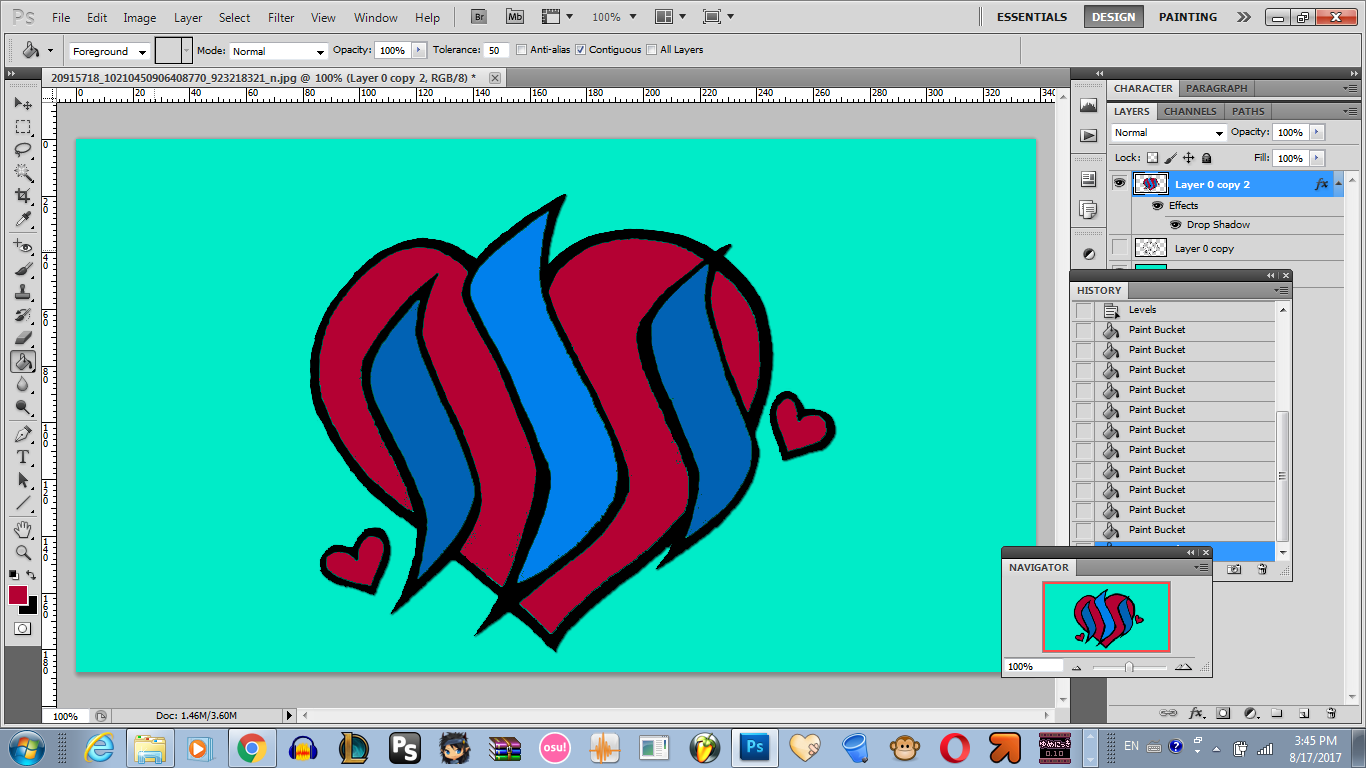Open the Mode Normal dropdown in options bar
This screenshot has height=768, width=1366.
point(279,51)
